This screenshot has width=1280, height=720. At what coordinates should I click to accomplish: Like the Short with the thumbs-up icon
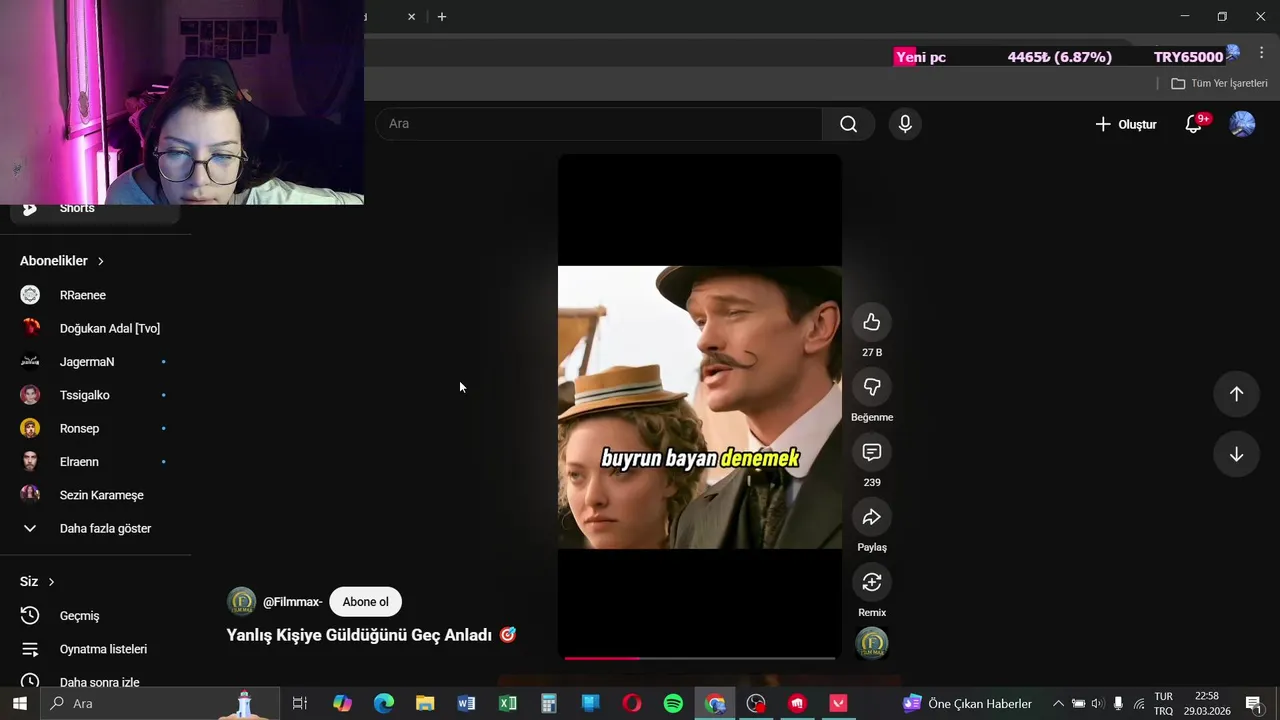[x=872, y=322]
